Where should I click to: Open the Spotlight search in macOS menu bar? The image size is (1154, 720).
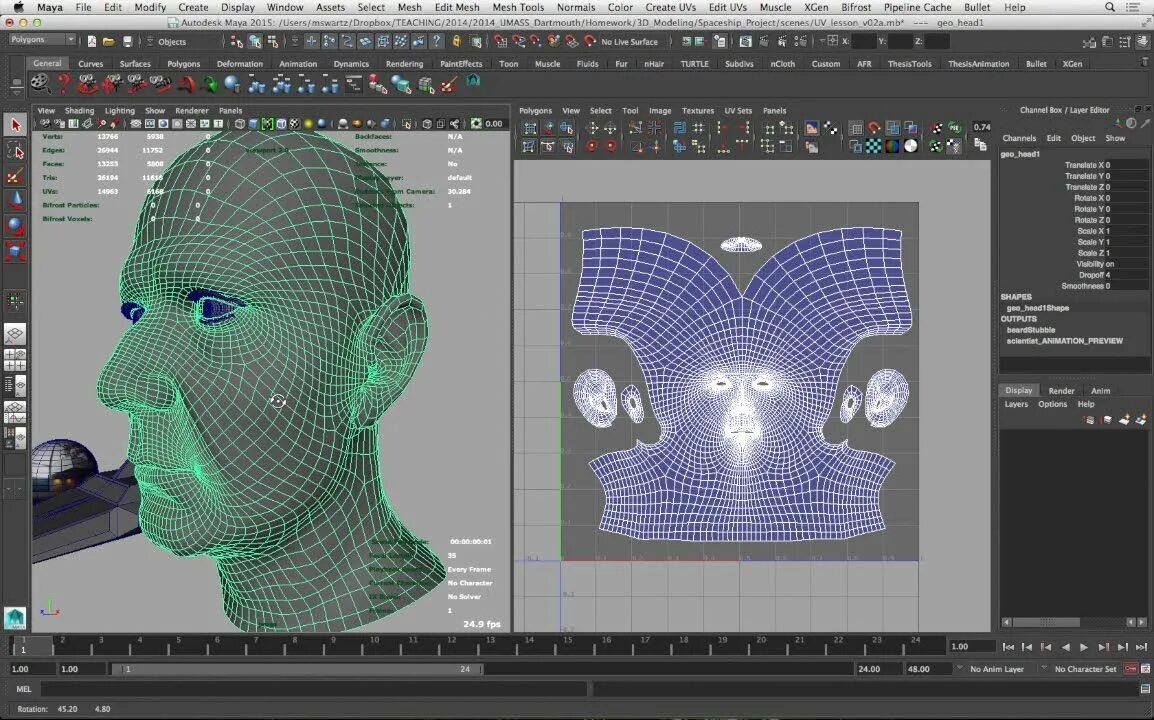tap(1109, 7)
